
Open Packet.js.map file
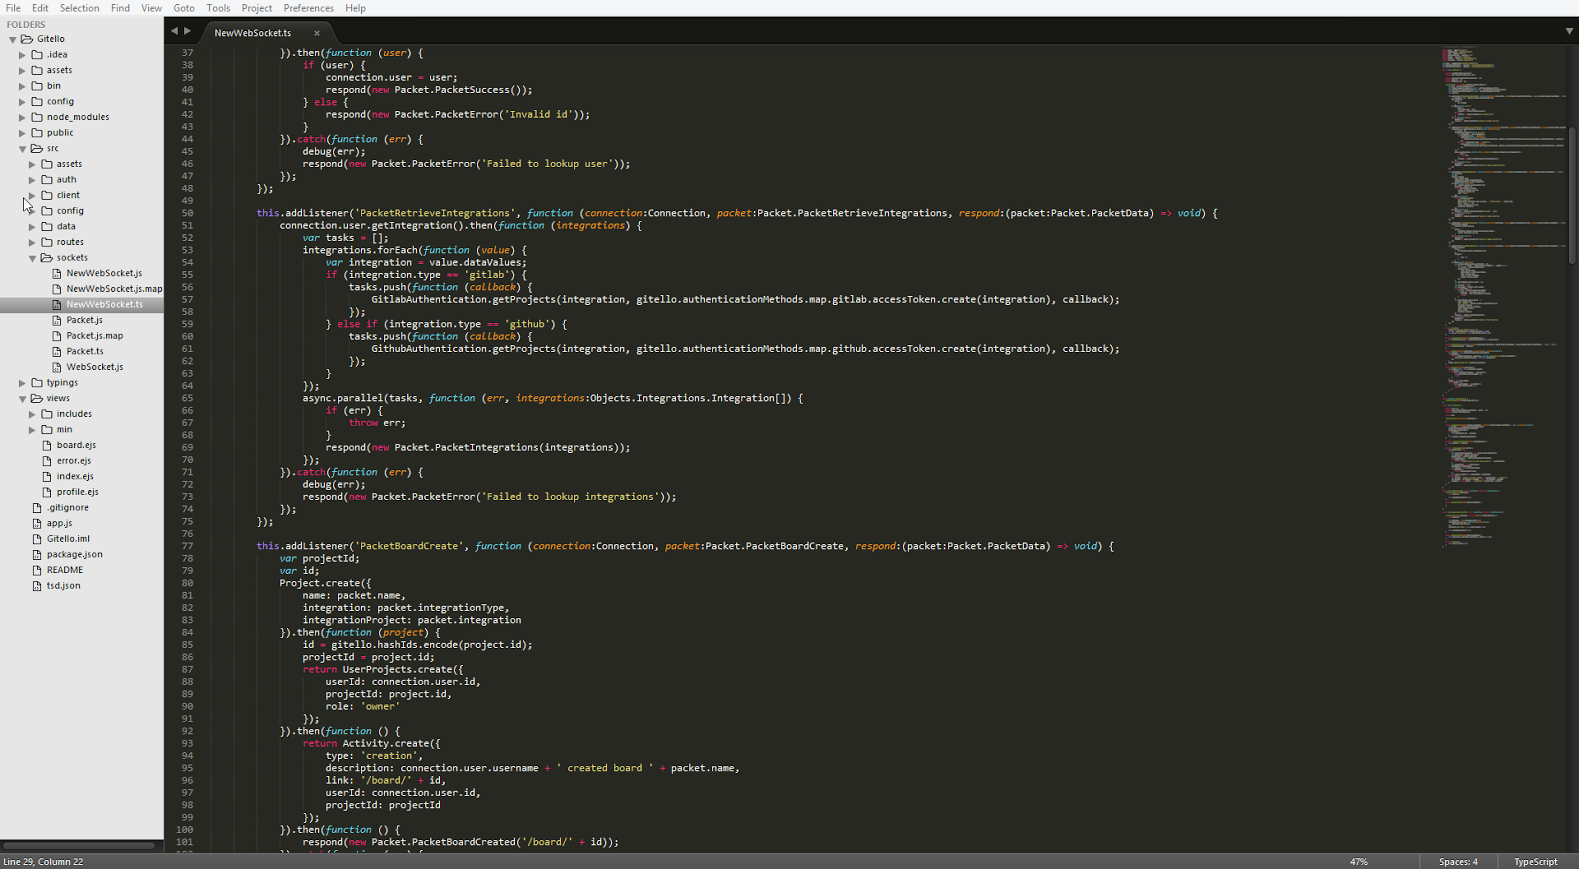(95, 336)
